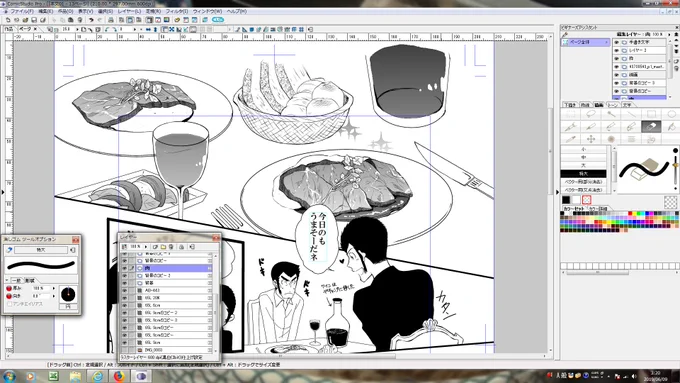680x383 pixels.
Task: Pick transparent drawing color swatch
Action: [586, 200]
